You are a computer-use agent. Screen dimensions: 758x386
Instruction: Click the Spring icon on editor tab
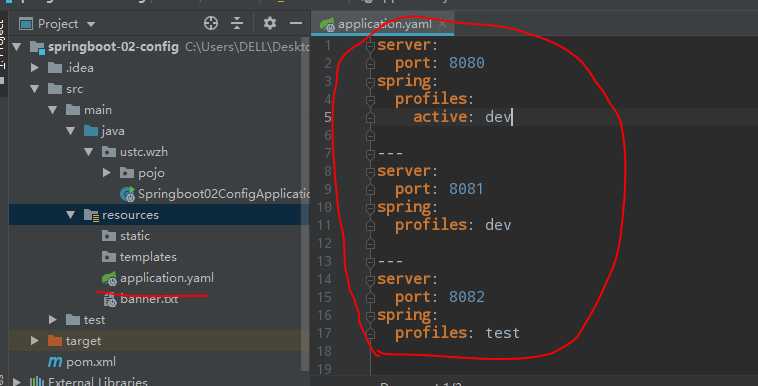click(x=327, y=24)
